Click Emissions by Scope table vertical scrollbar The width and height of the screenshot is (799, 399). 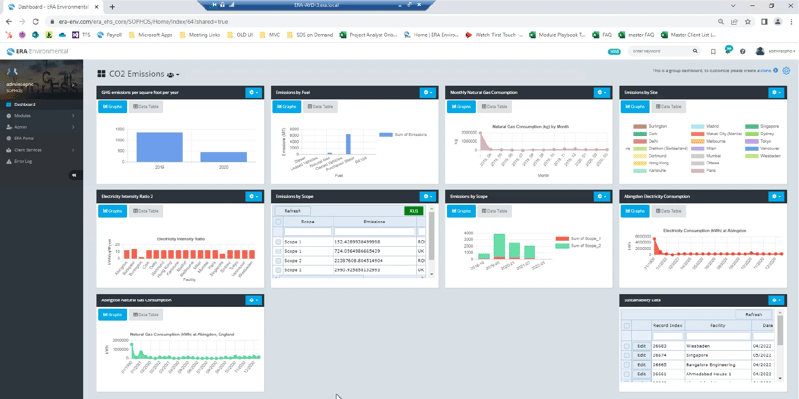(x=432, y=241)
